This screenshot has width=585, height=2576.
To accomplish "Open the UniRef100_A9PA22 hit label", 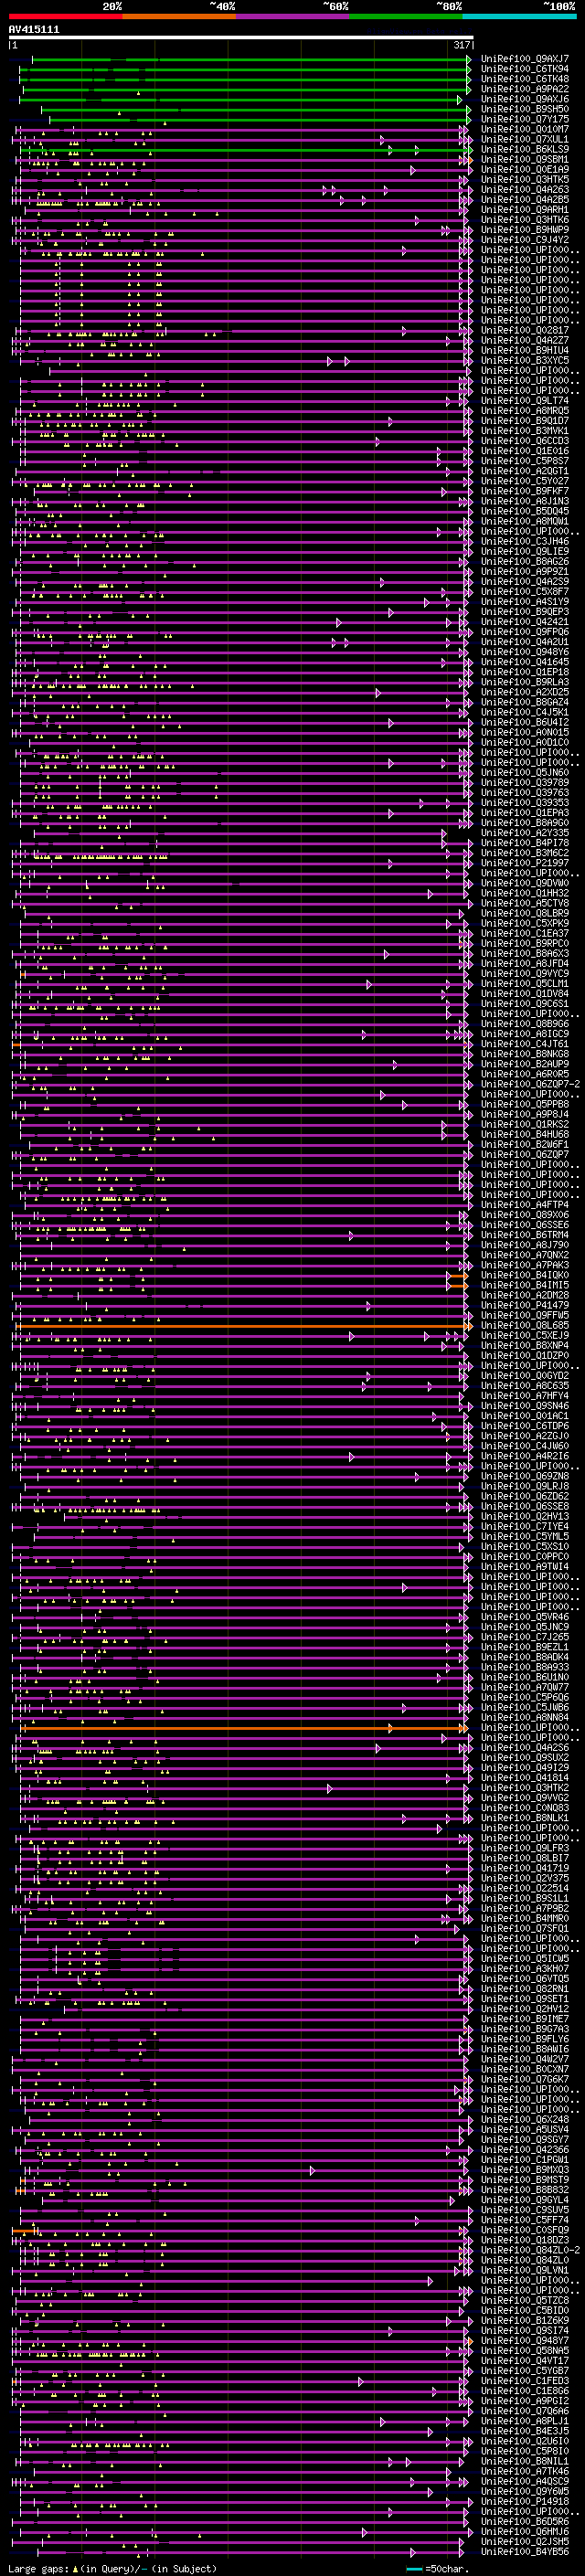I will (x=525, y=89).
